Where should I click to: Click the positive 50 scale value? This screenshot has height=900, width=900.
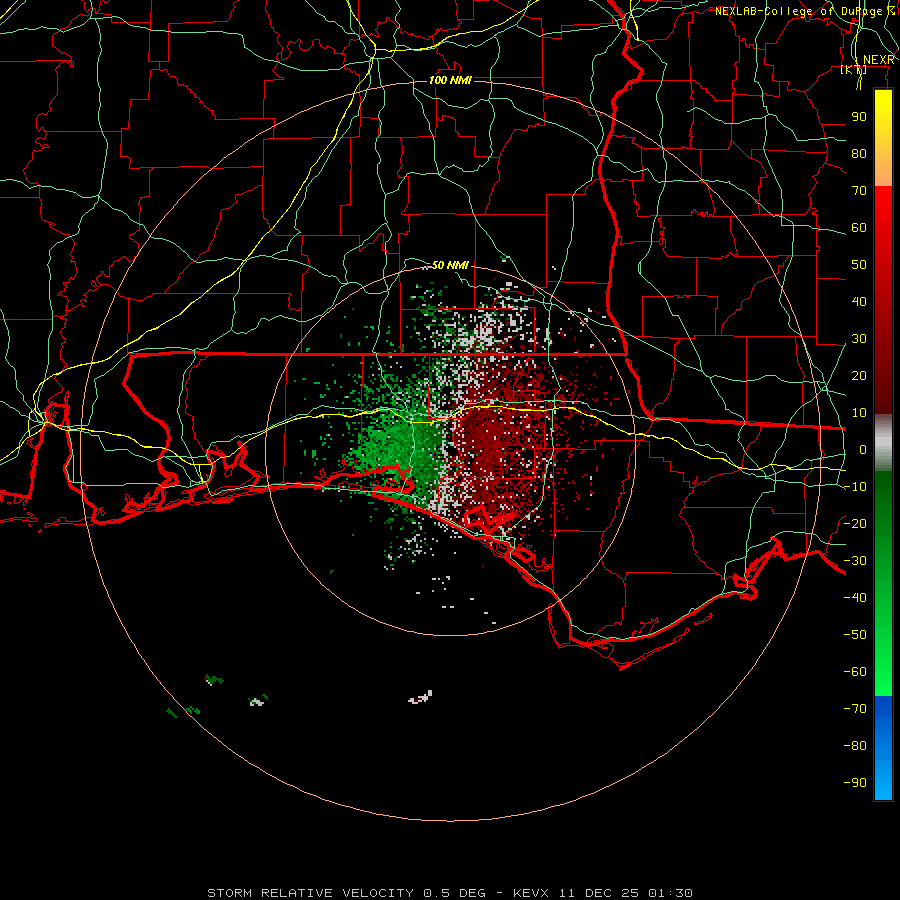(x=859, y=265)
